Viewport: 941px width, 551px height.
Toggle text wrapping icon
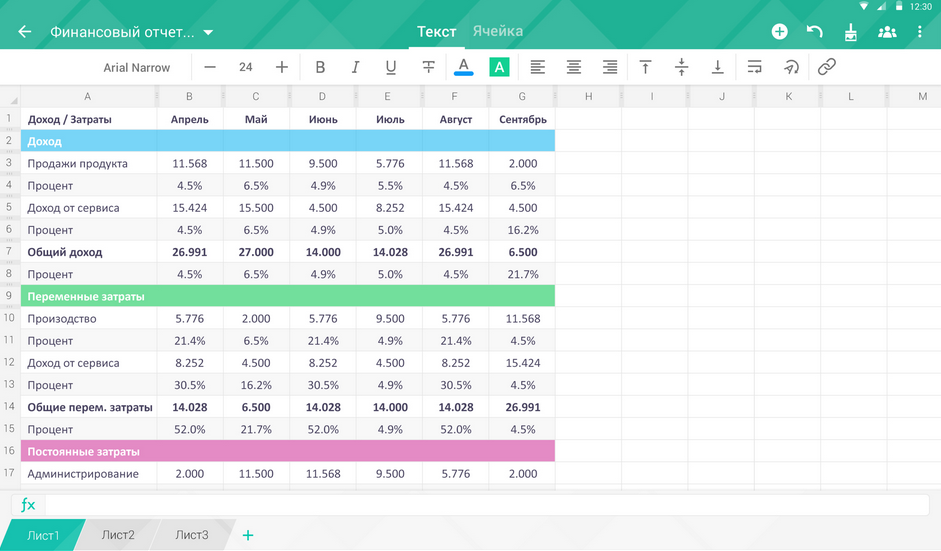click(x=754, y=67)
